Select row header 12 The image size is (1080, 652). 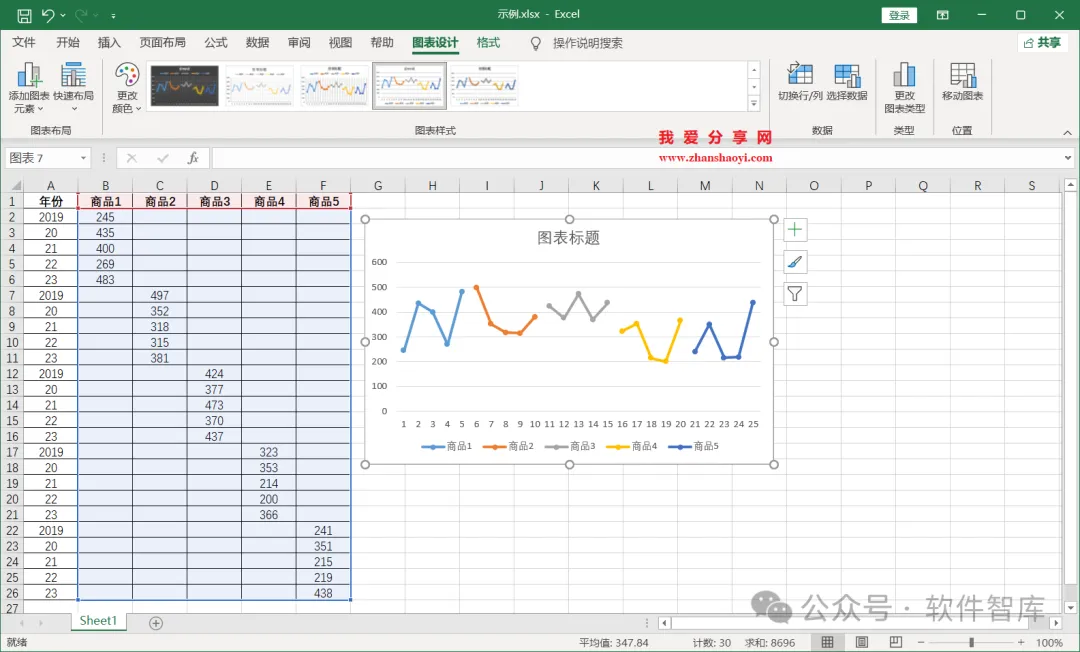point(12,374)
